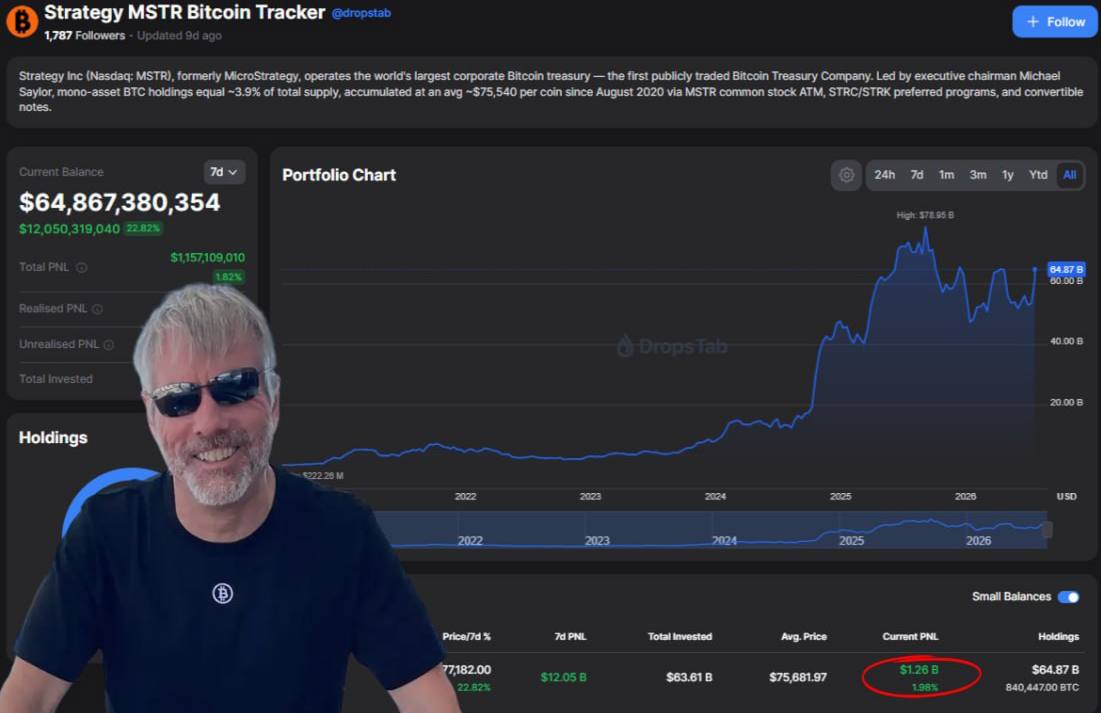Select the Ytd chart range tab
The height and width of the screenshot is (713, 1101).
click(1038, 175)
